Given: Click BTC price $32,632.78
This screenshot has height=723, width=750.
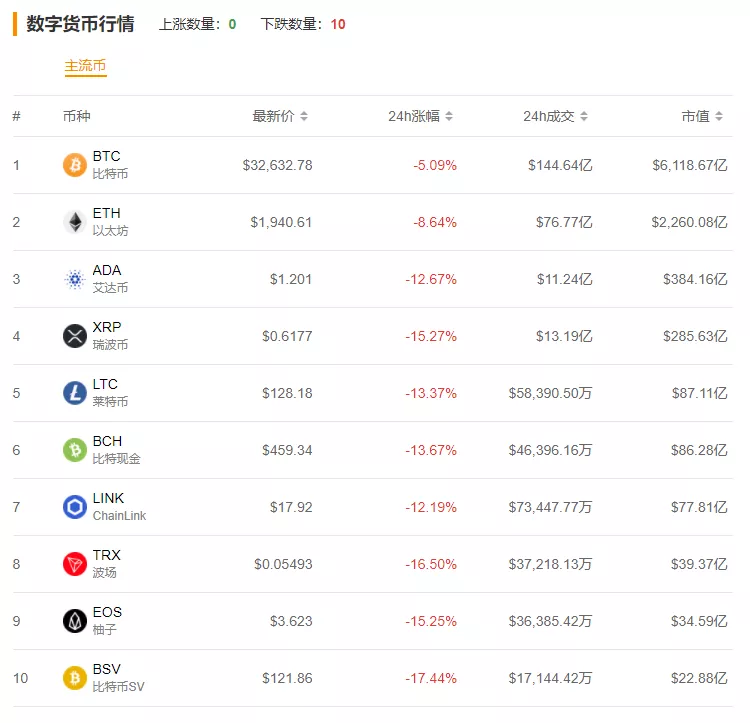Looking at the screenshot, I should (x=277, y=165).
